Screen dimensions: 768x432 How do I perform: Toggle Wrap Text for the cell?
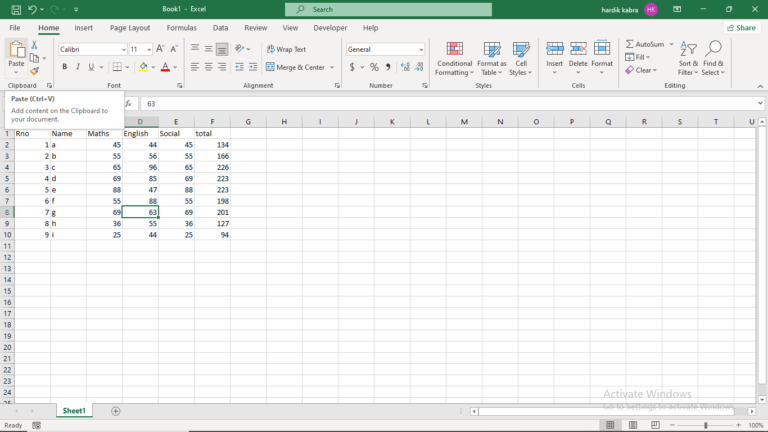(x=287, y=49)
